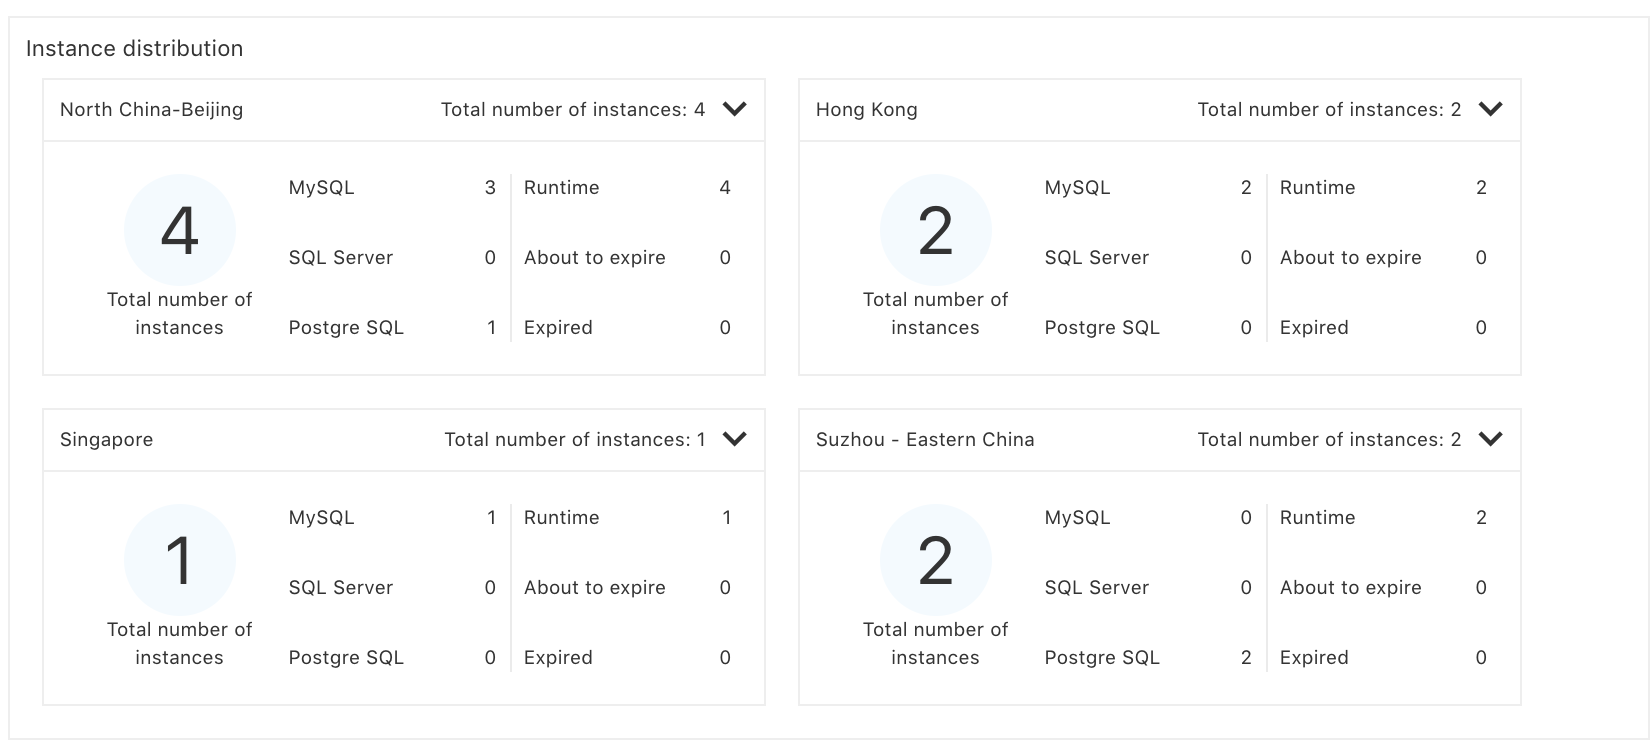This screenshot has width=1650, height=750.
Task: Click the circle showing 1 in Singapore
Action: pyautogui.click(x=180, y=561)
